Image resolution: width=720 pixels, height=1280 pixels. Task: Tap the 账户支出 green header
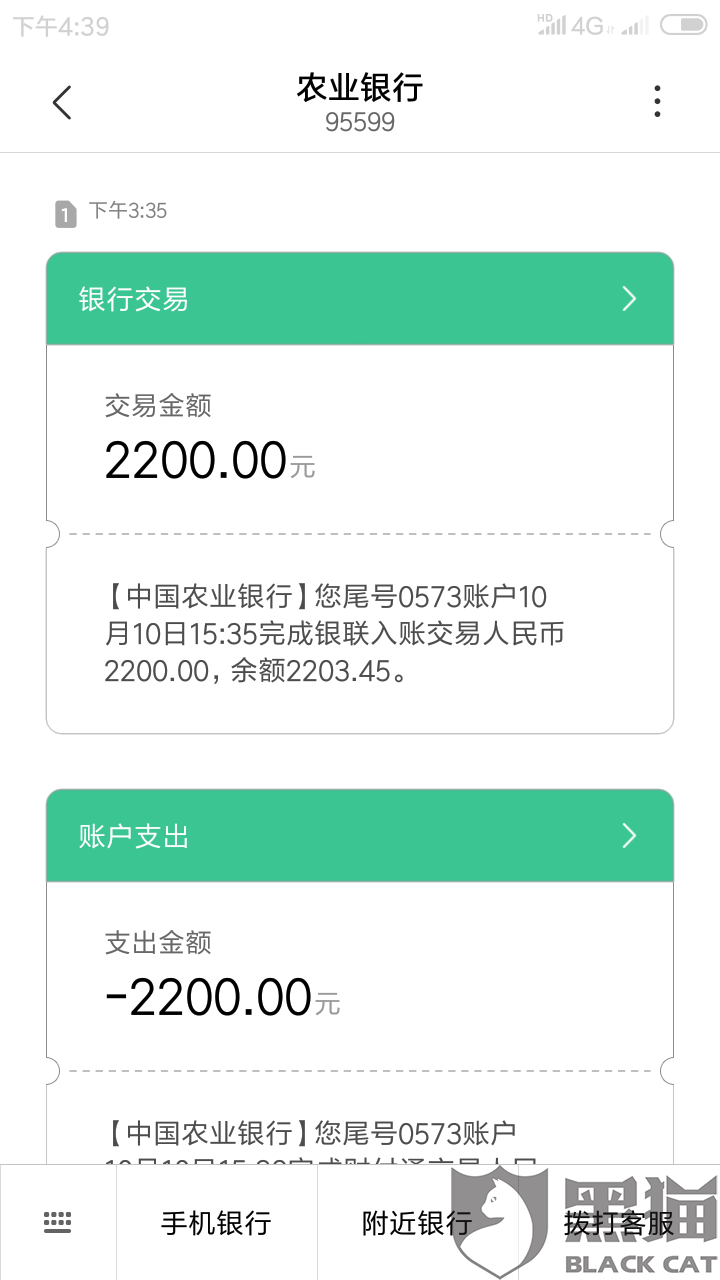tap(300, 836)
